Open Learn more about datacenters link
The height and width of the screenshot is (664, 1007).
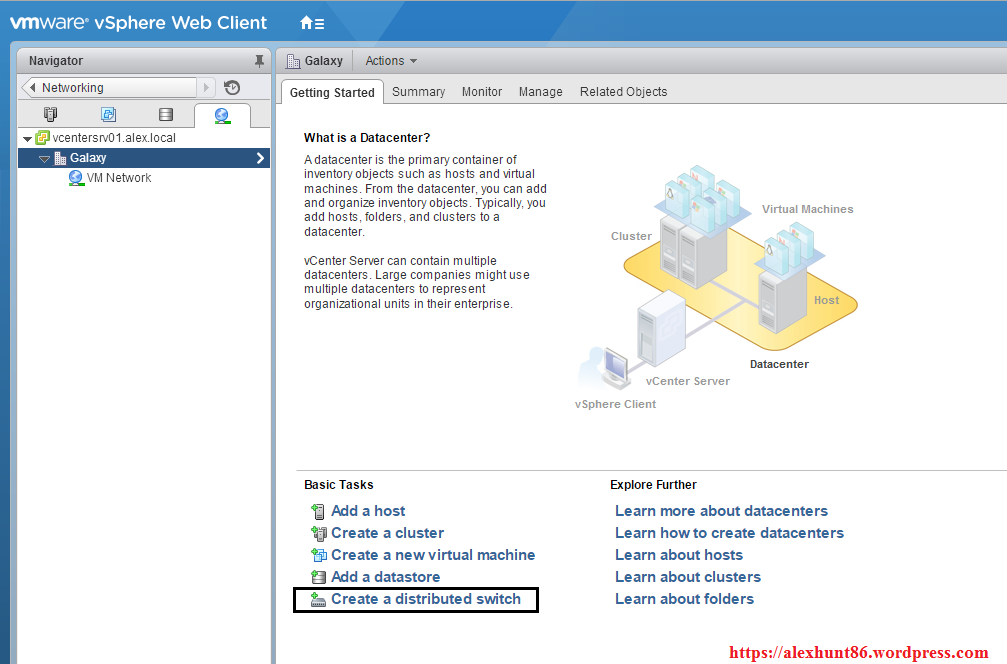click(721, 511)
